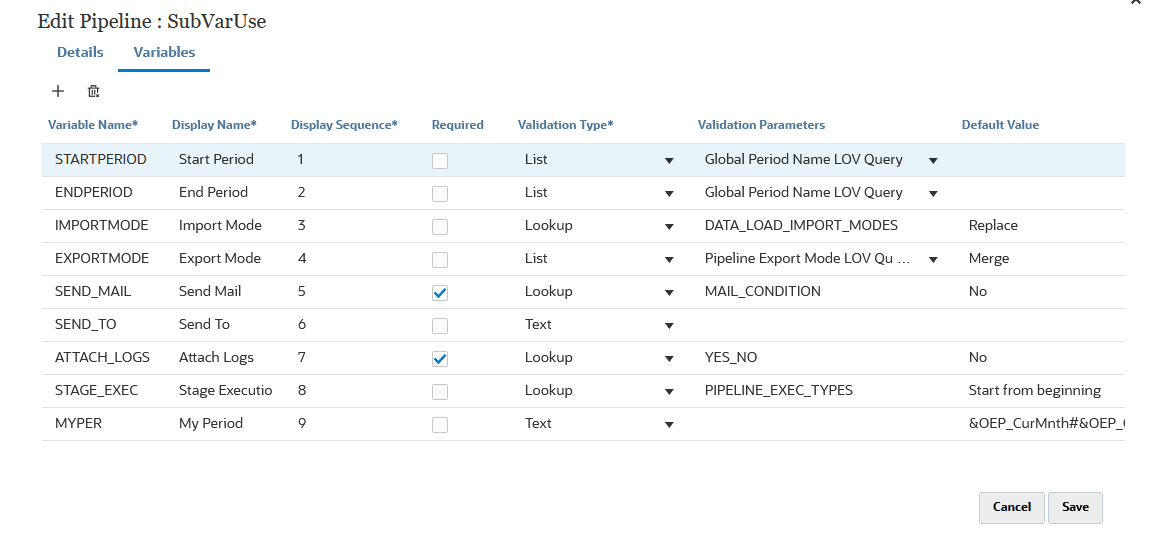Switch to the Details tab
Viewport: 1150px width, 539px height.
80,52
